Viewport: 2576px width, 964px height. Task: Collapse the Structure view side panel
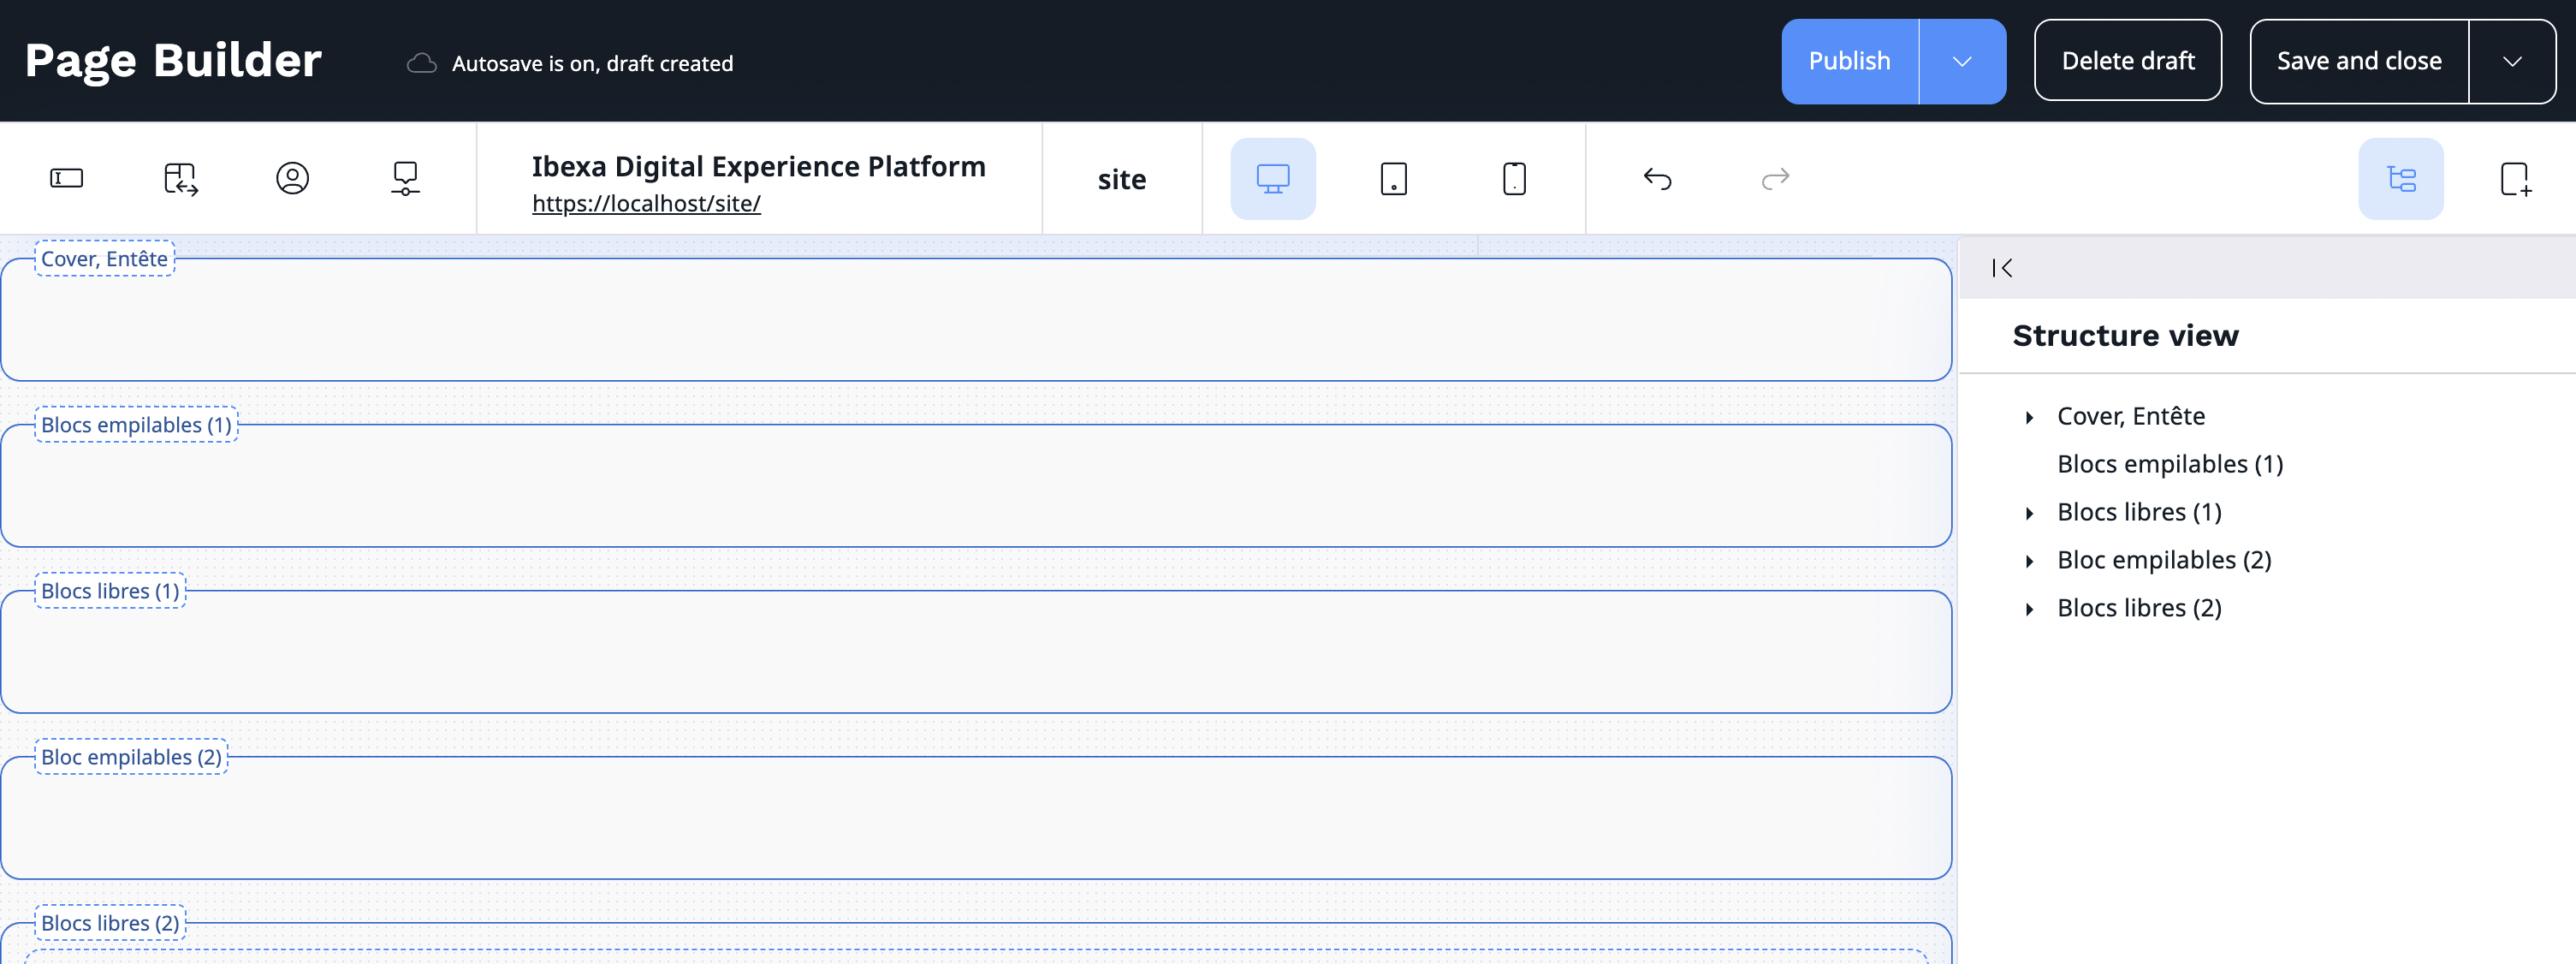pos(2002,268)
